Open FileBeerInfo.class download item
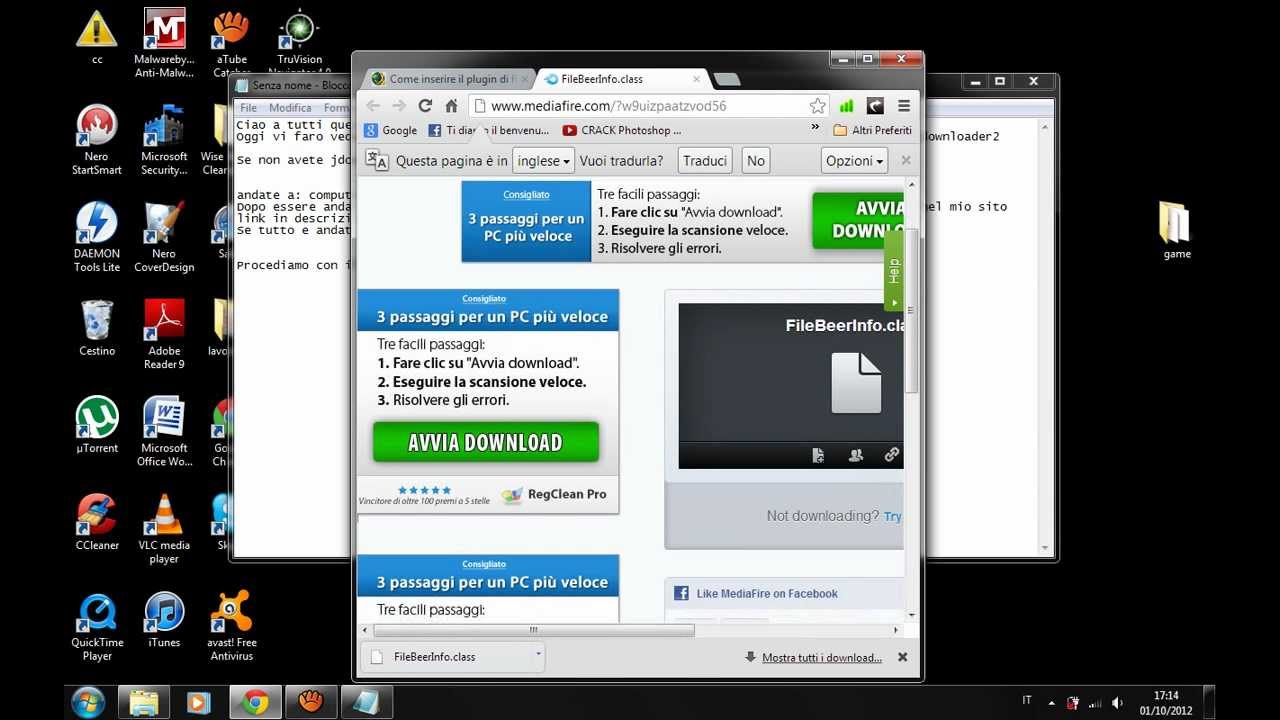Screen dimensions: 1280x720 click(x=447, y=657)
